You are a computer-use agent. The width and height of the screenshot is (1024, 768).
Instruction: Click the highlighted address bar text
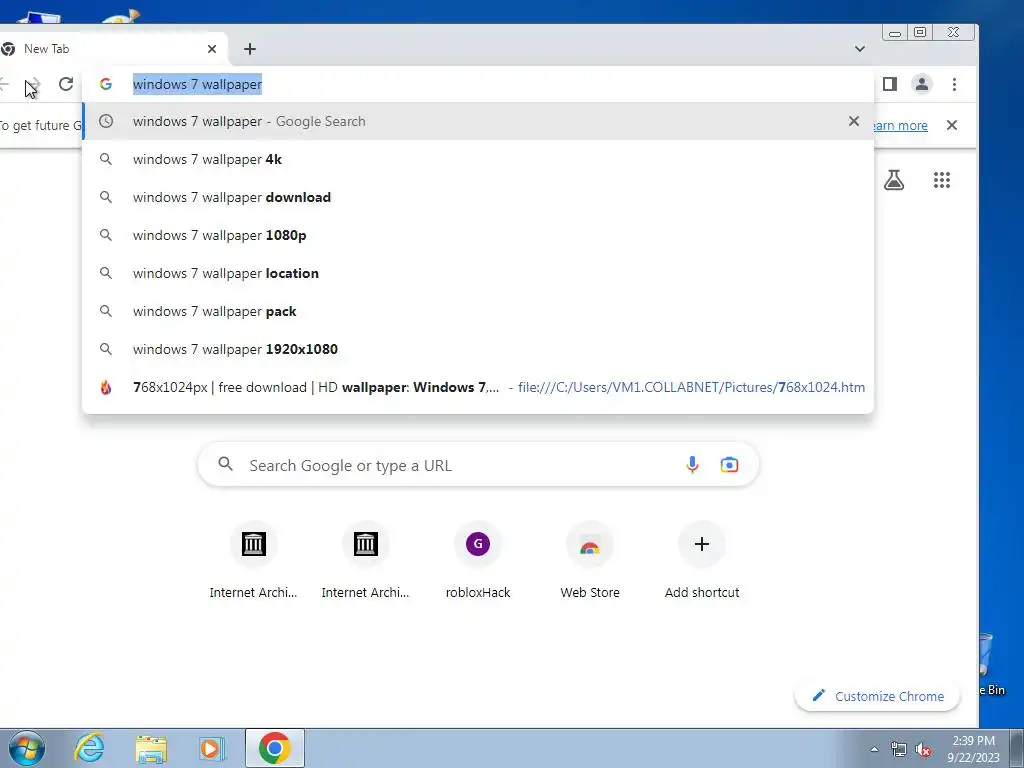197,84
